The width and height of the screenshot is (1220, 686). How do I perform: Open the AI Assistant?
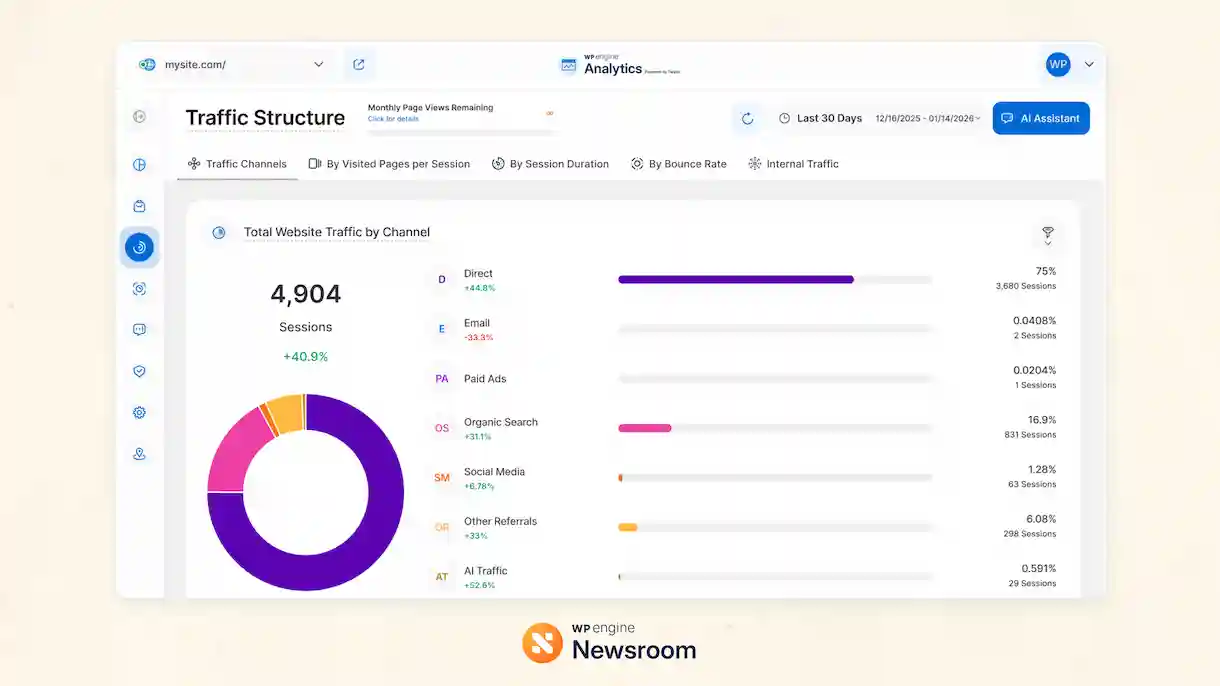pos(1041,117)
